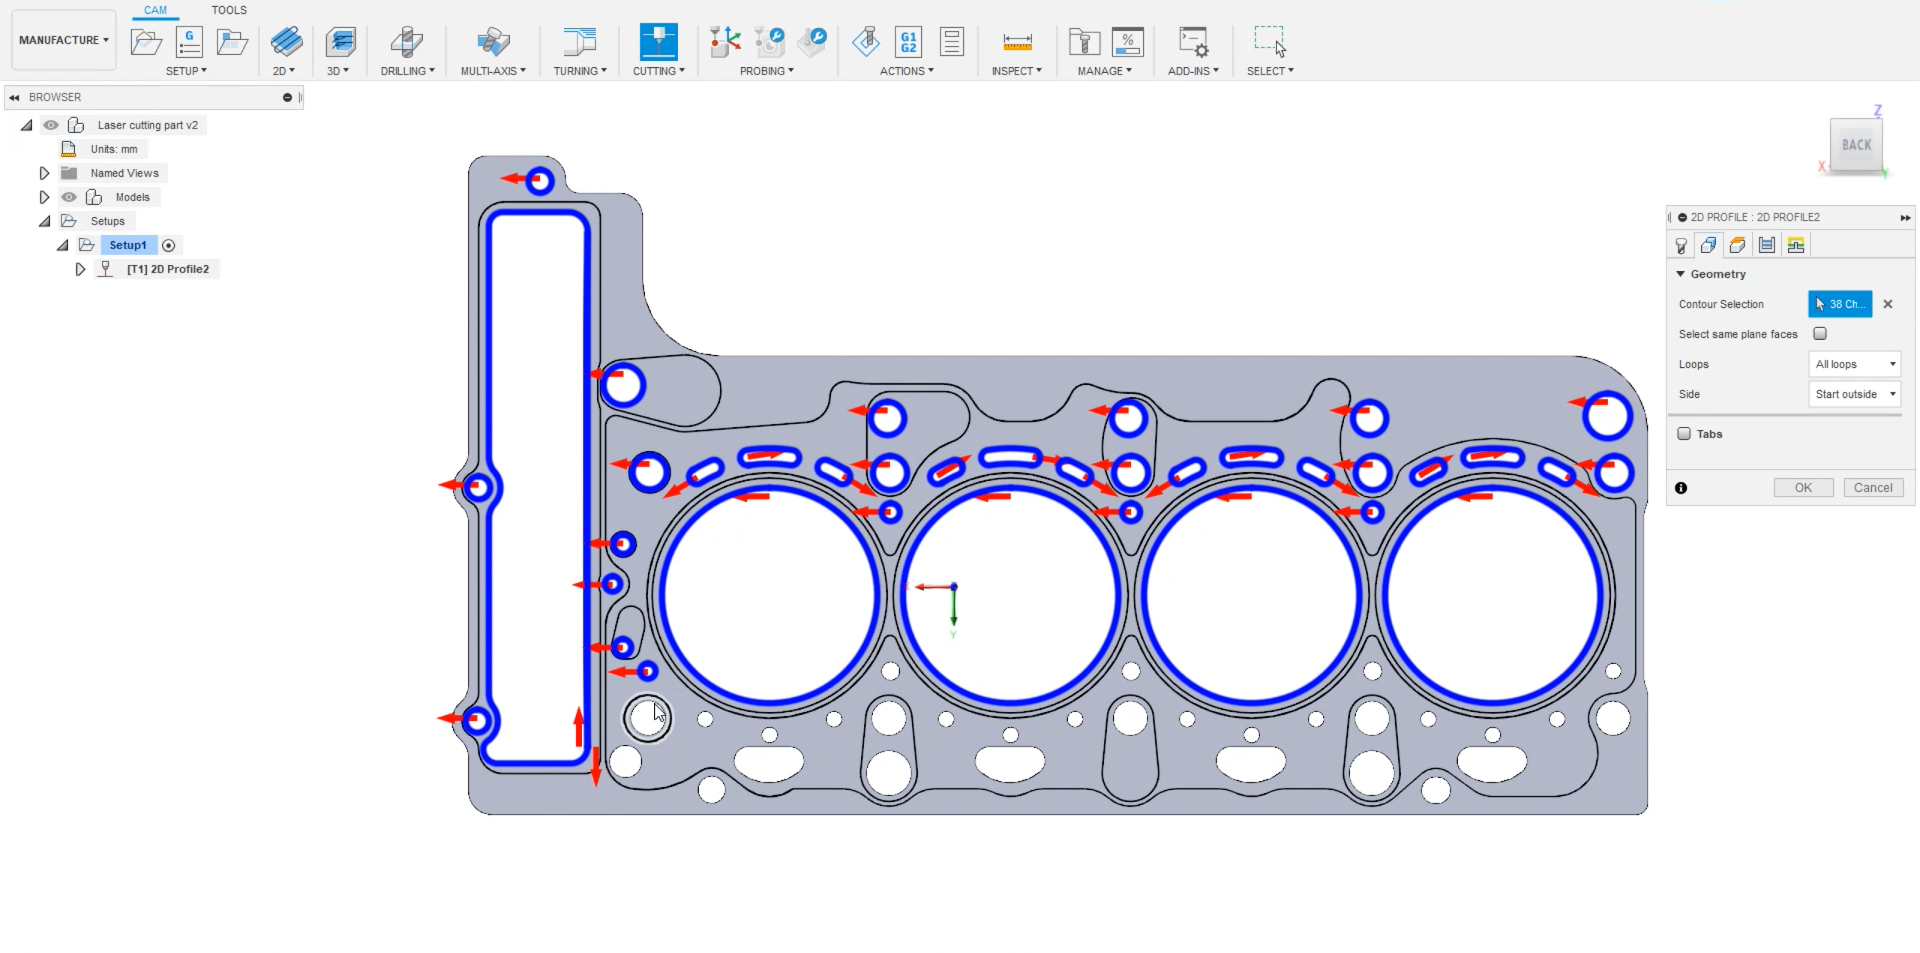The width and height of the screenshot is (1920, 953).
Task: Click the Measure icon under Inspect
Action: point(1016,42)
